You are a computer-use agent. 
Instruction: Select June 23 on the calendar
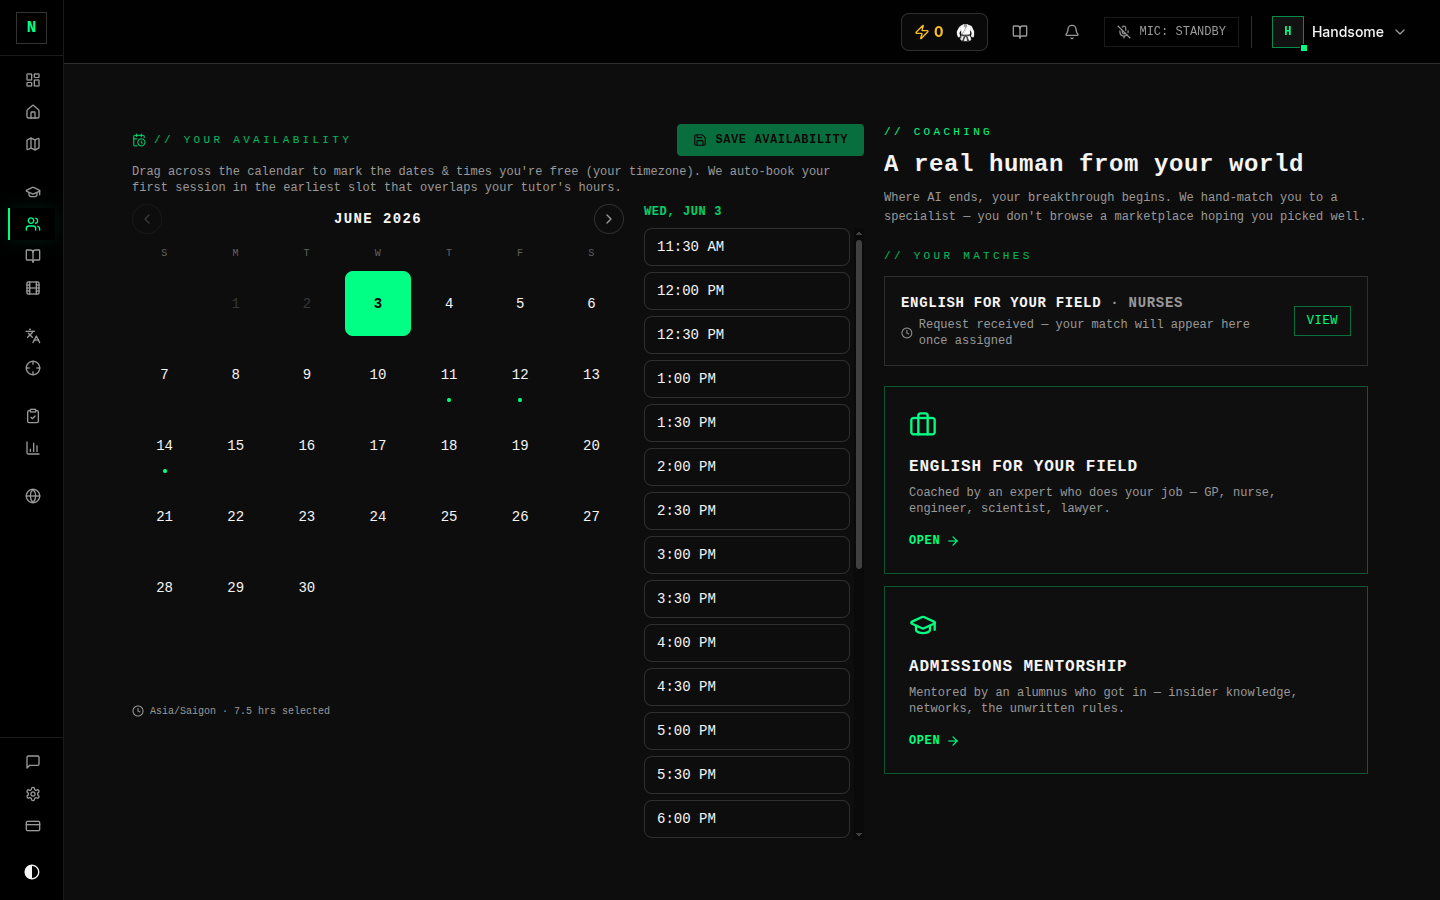click(307, 516)
